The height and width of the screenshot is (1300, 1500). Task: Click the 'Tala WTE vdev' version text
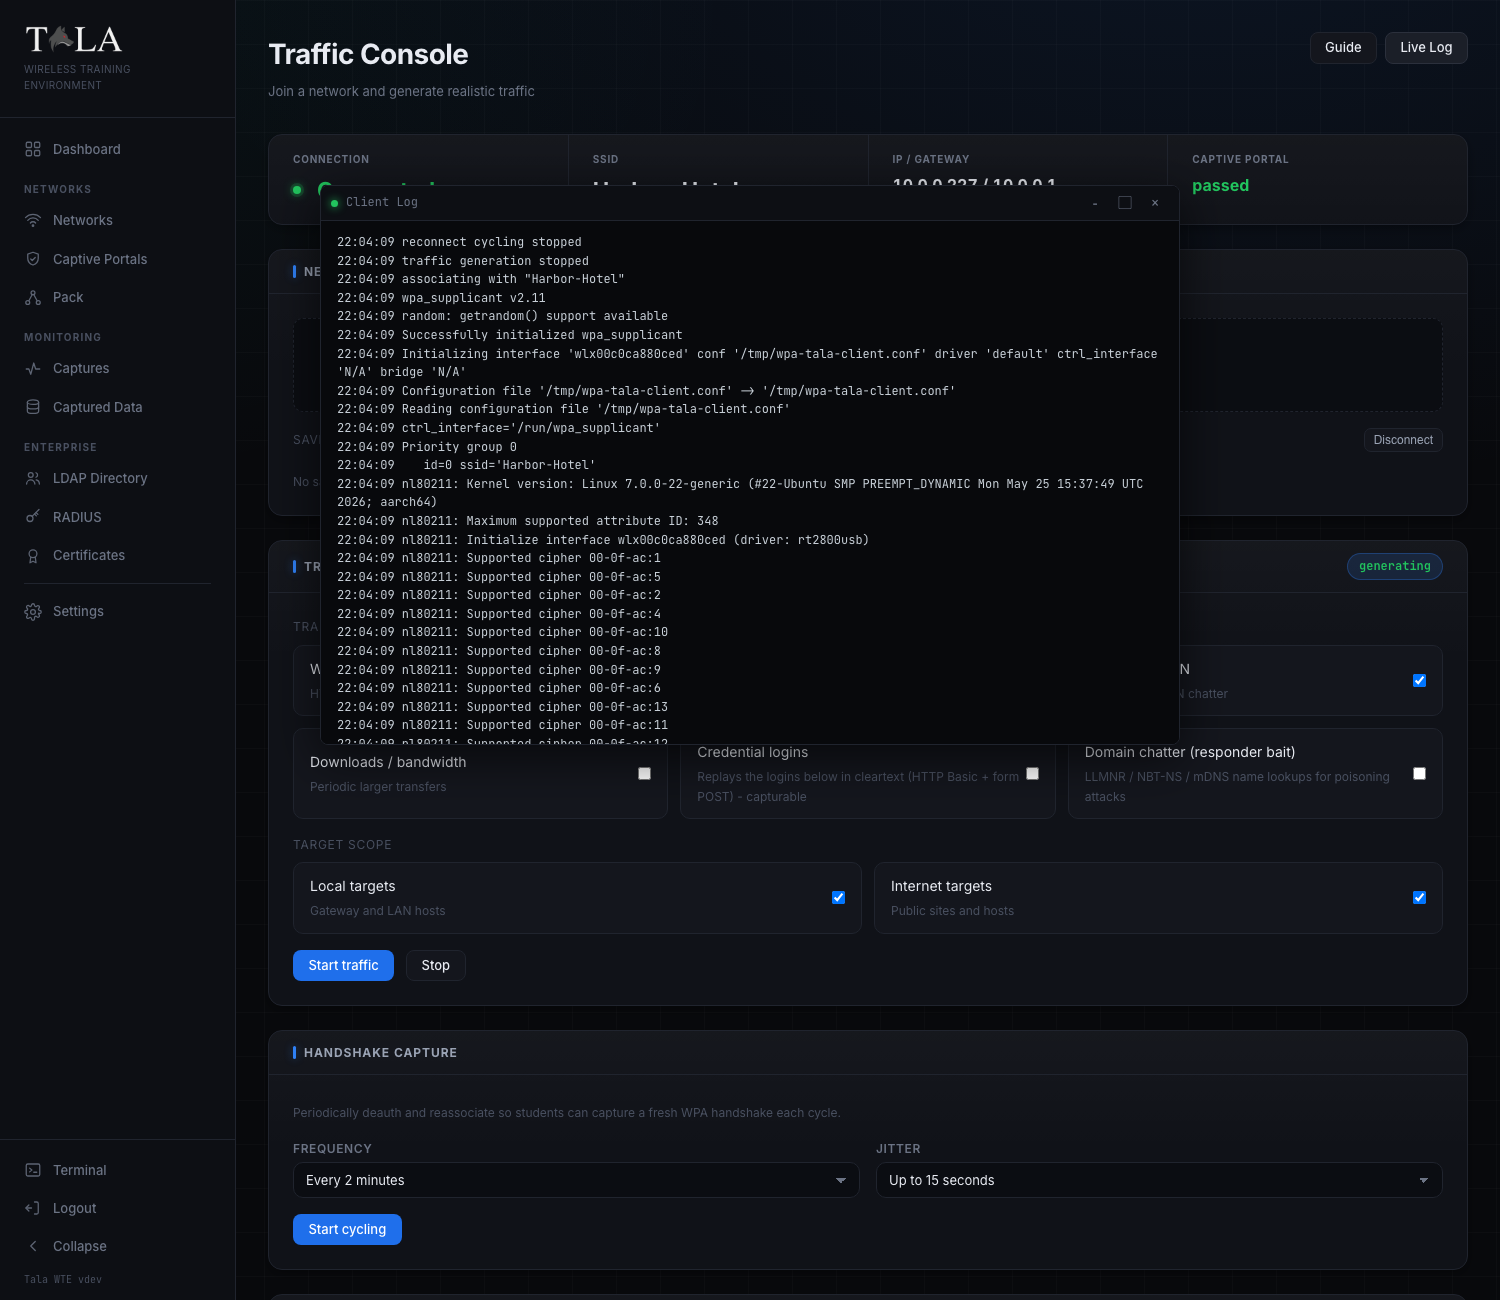click(x=63, y=1279)
